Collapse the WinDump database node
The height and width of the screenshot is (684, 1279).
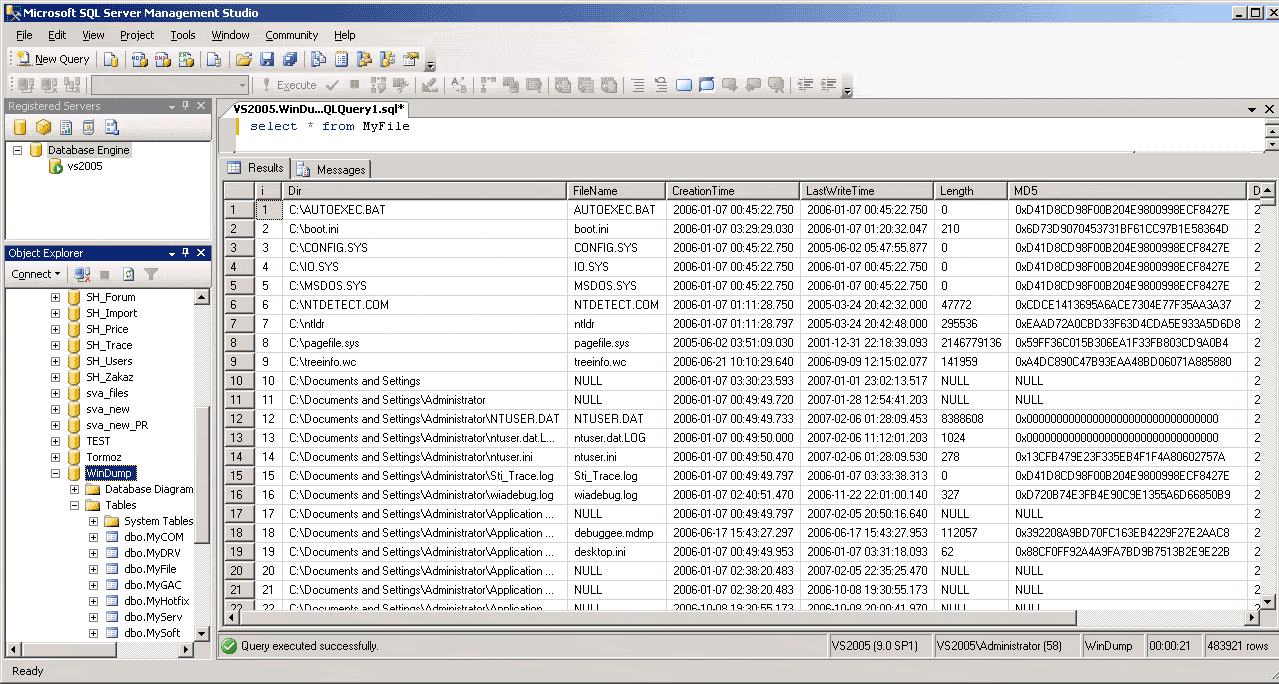click(x=56, y=473)
